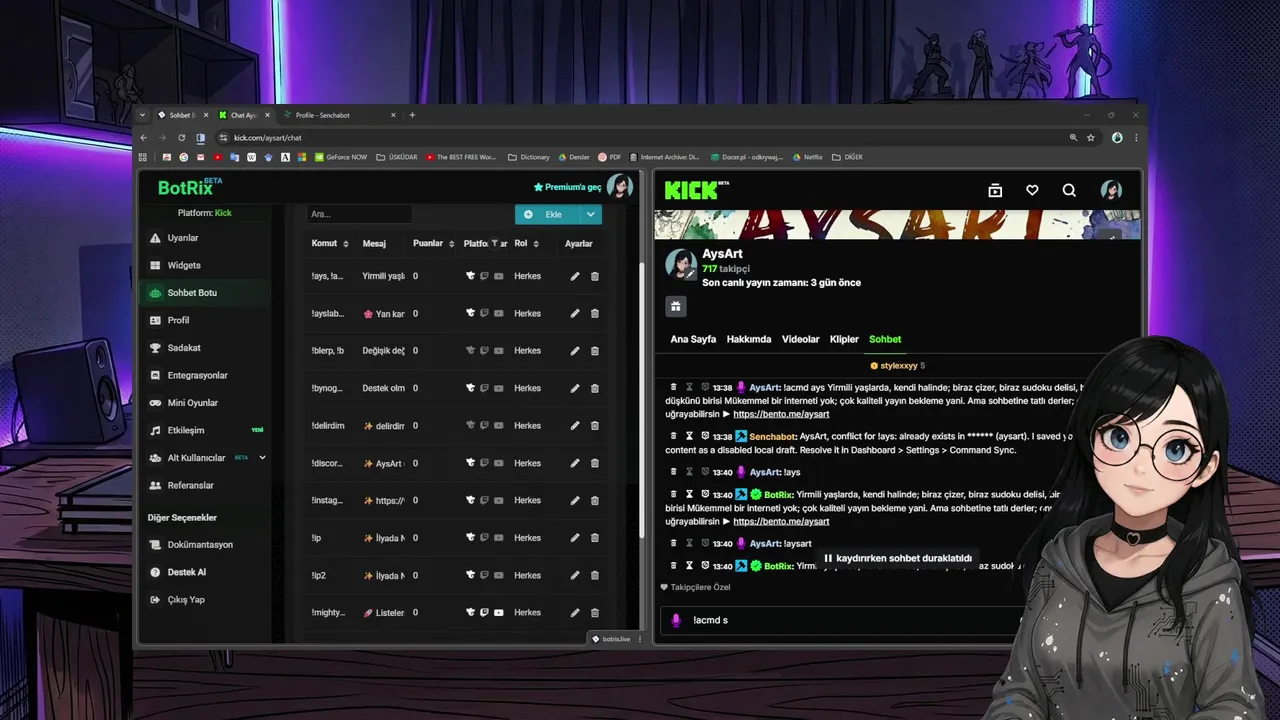The height and width of the screenshot is (720, 1280).
Task: Toggle Twitch platform for !ayslab command
Action: coord(484,313)
